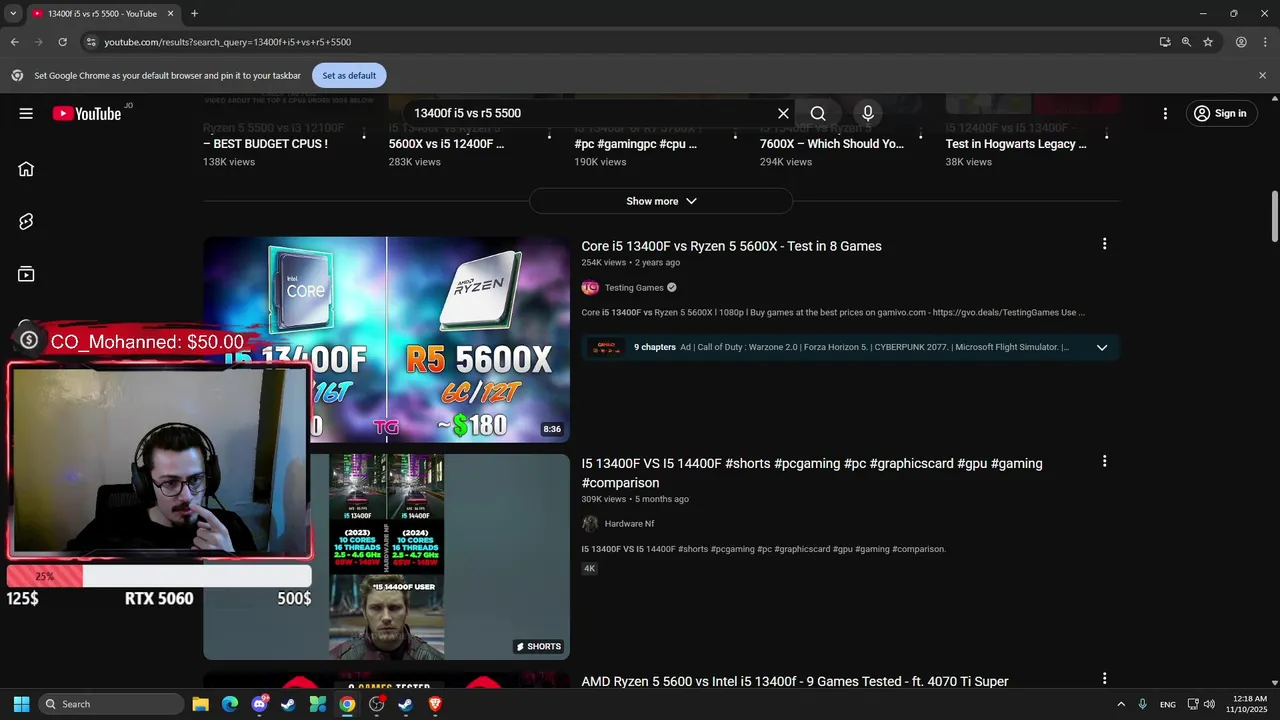This screenshot has width=1280, height=720.
Task: Start voice search with the microphone
Action: 868,113
